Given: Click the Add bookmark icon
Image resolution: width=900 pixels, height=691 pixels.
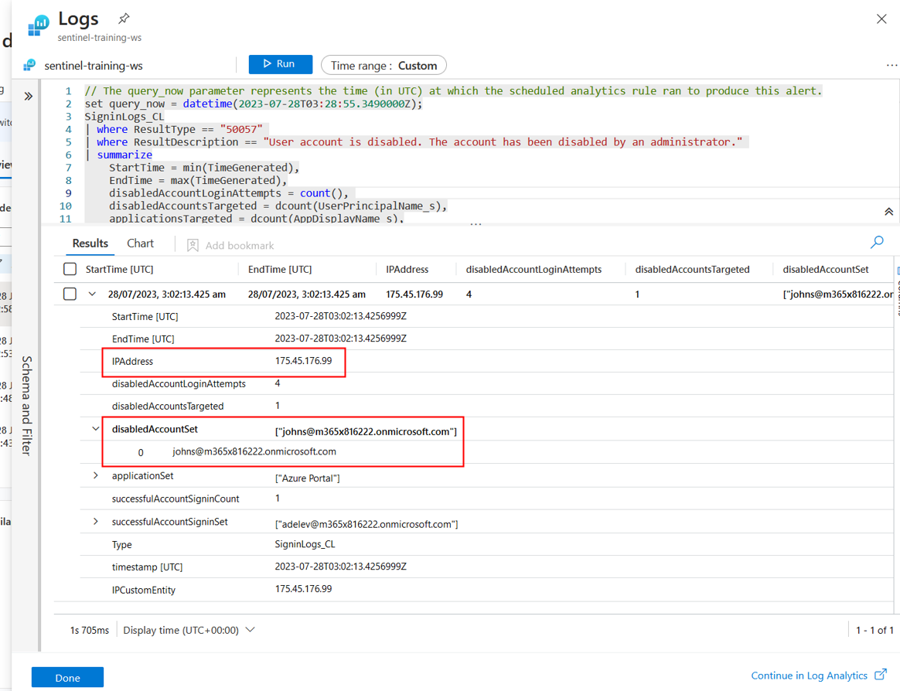Looking at the screenshot, I should pos(193,245).
